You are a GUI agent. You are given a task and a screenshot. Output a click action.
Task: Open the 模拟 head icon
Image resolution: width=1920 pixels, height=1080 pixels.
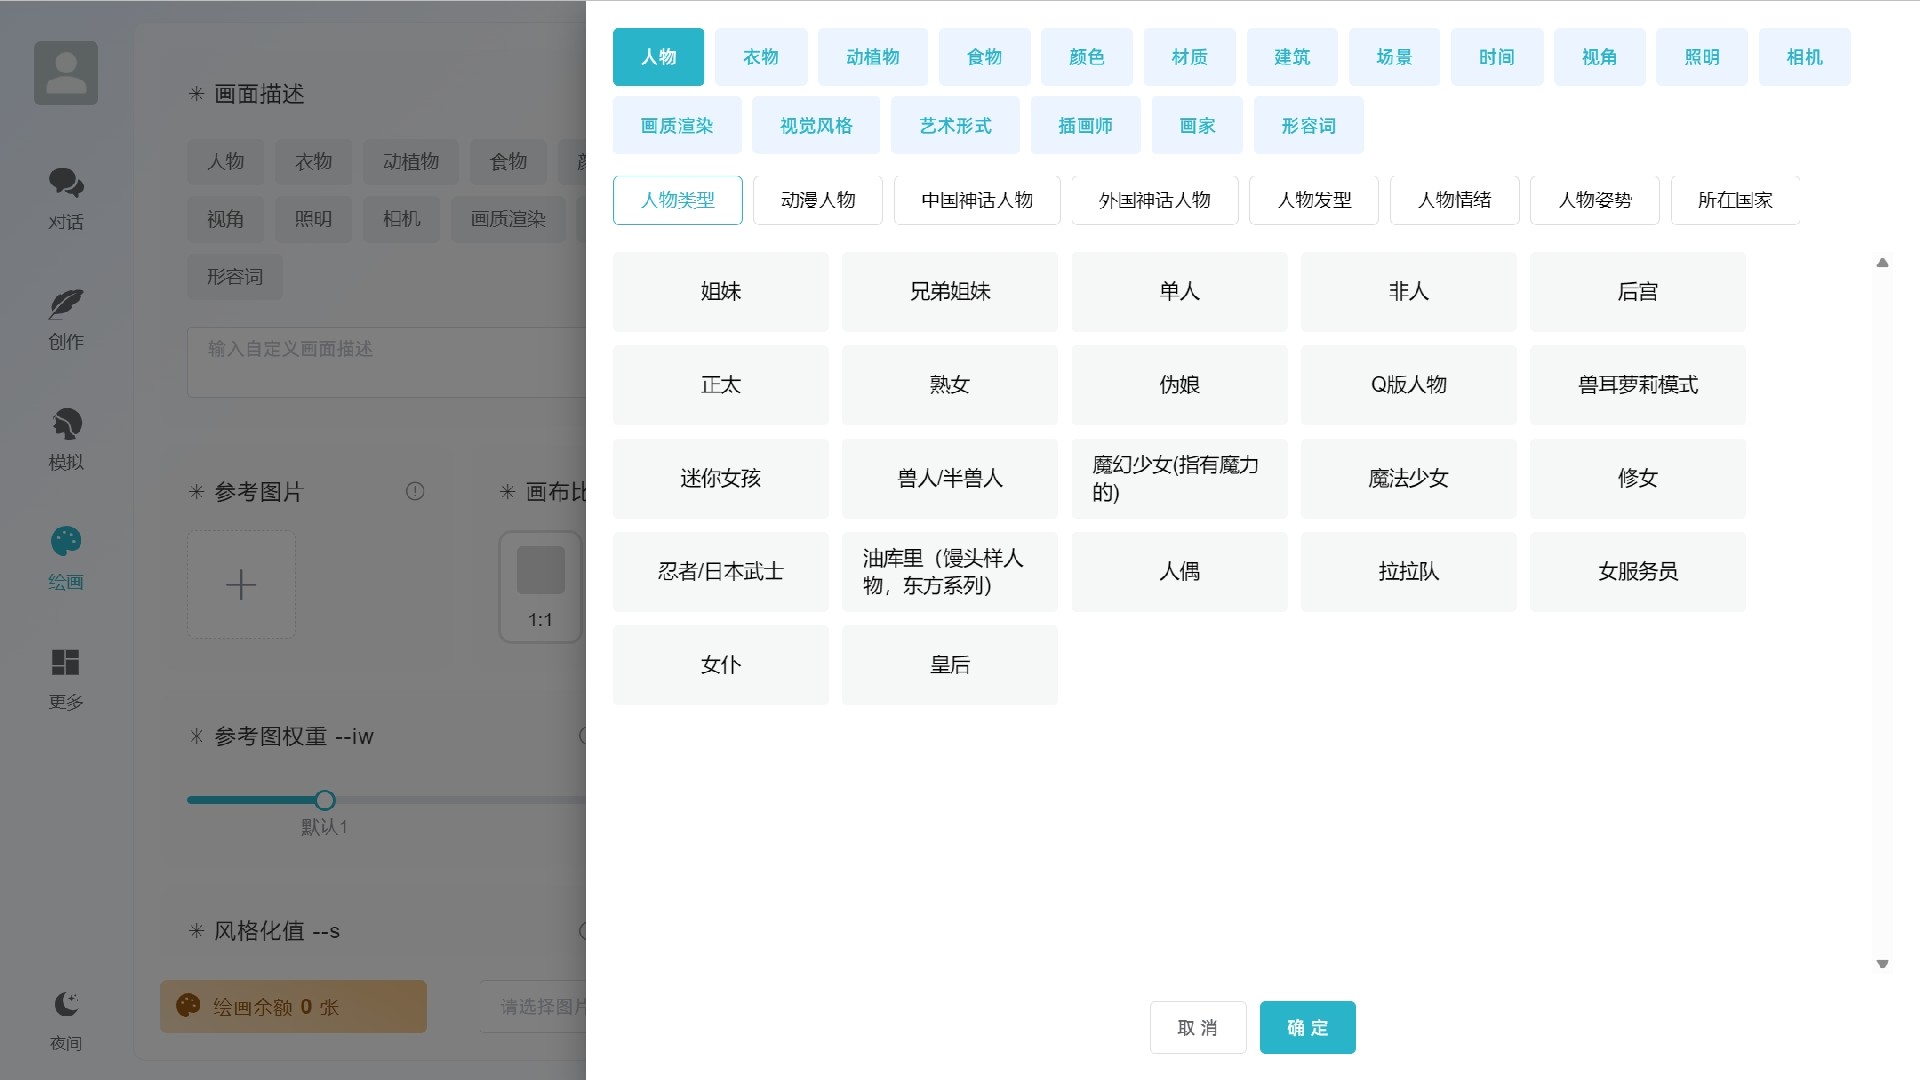point(66,424)
